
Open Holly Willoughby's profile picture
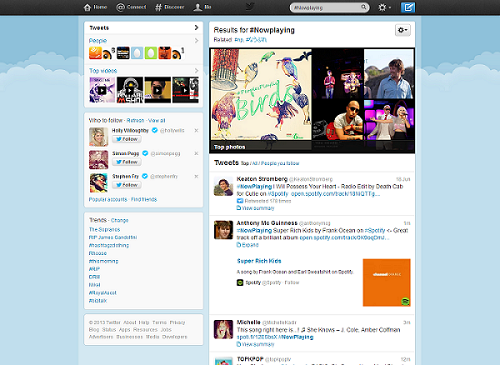coord(99,137)
